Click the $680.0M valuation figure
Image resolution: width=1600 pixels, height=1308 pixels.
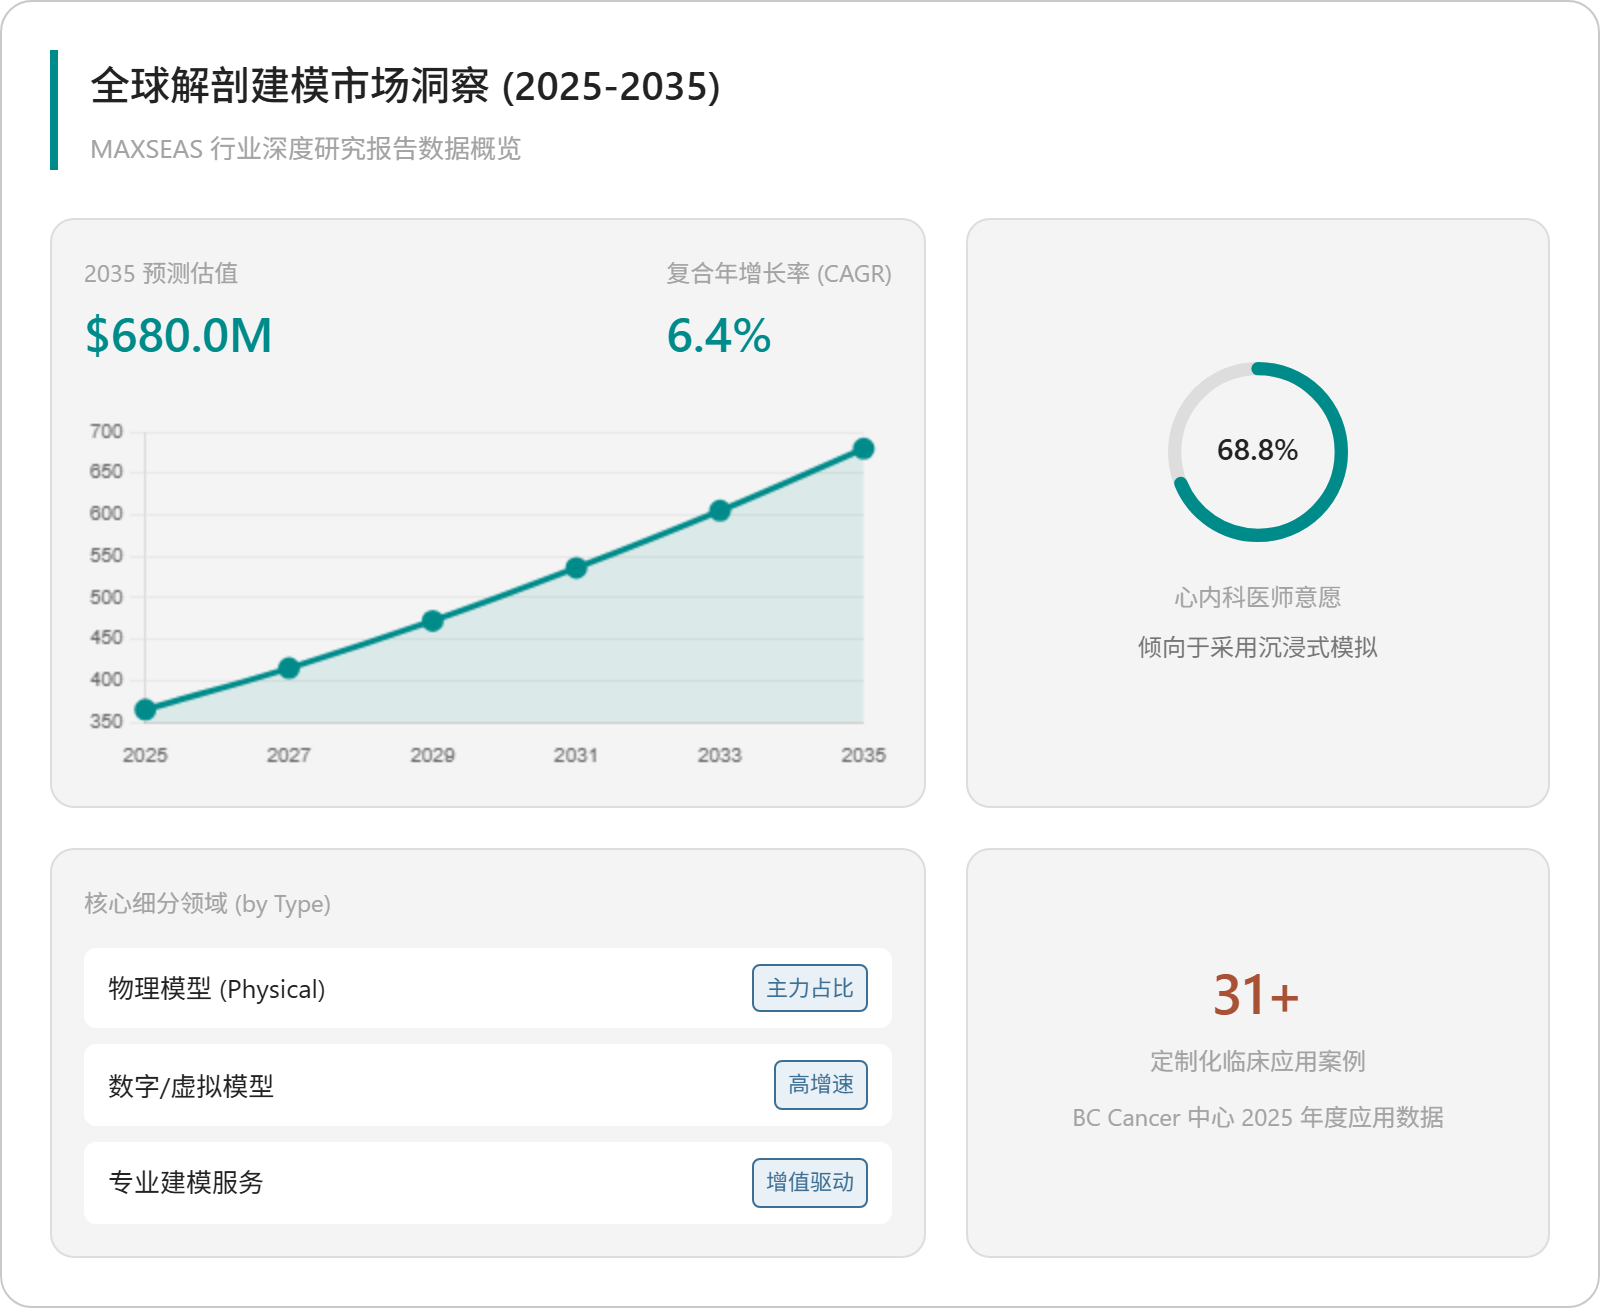pyautogui.click(x=179, y=335)
